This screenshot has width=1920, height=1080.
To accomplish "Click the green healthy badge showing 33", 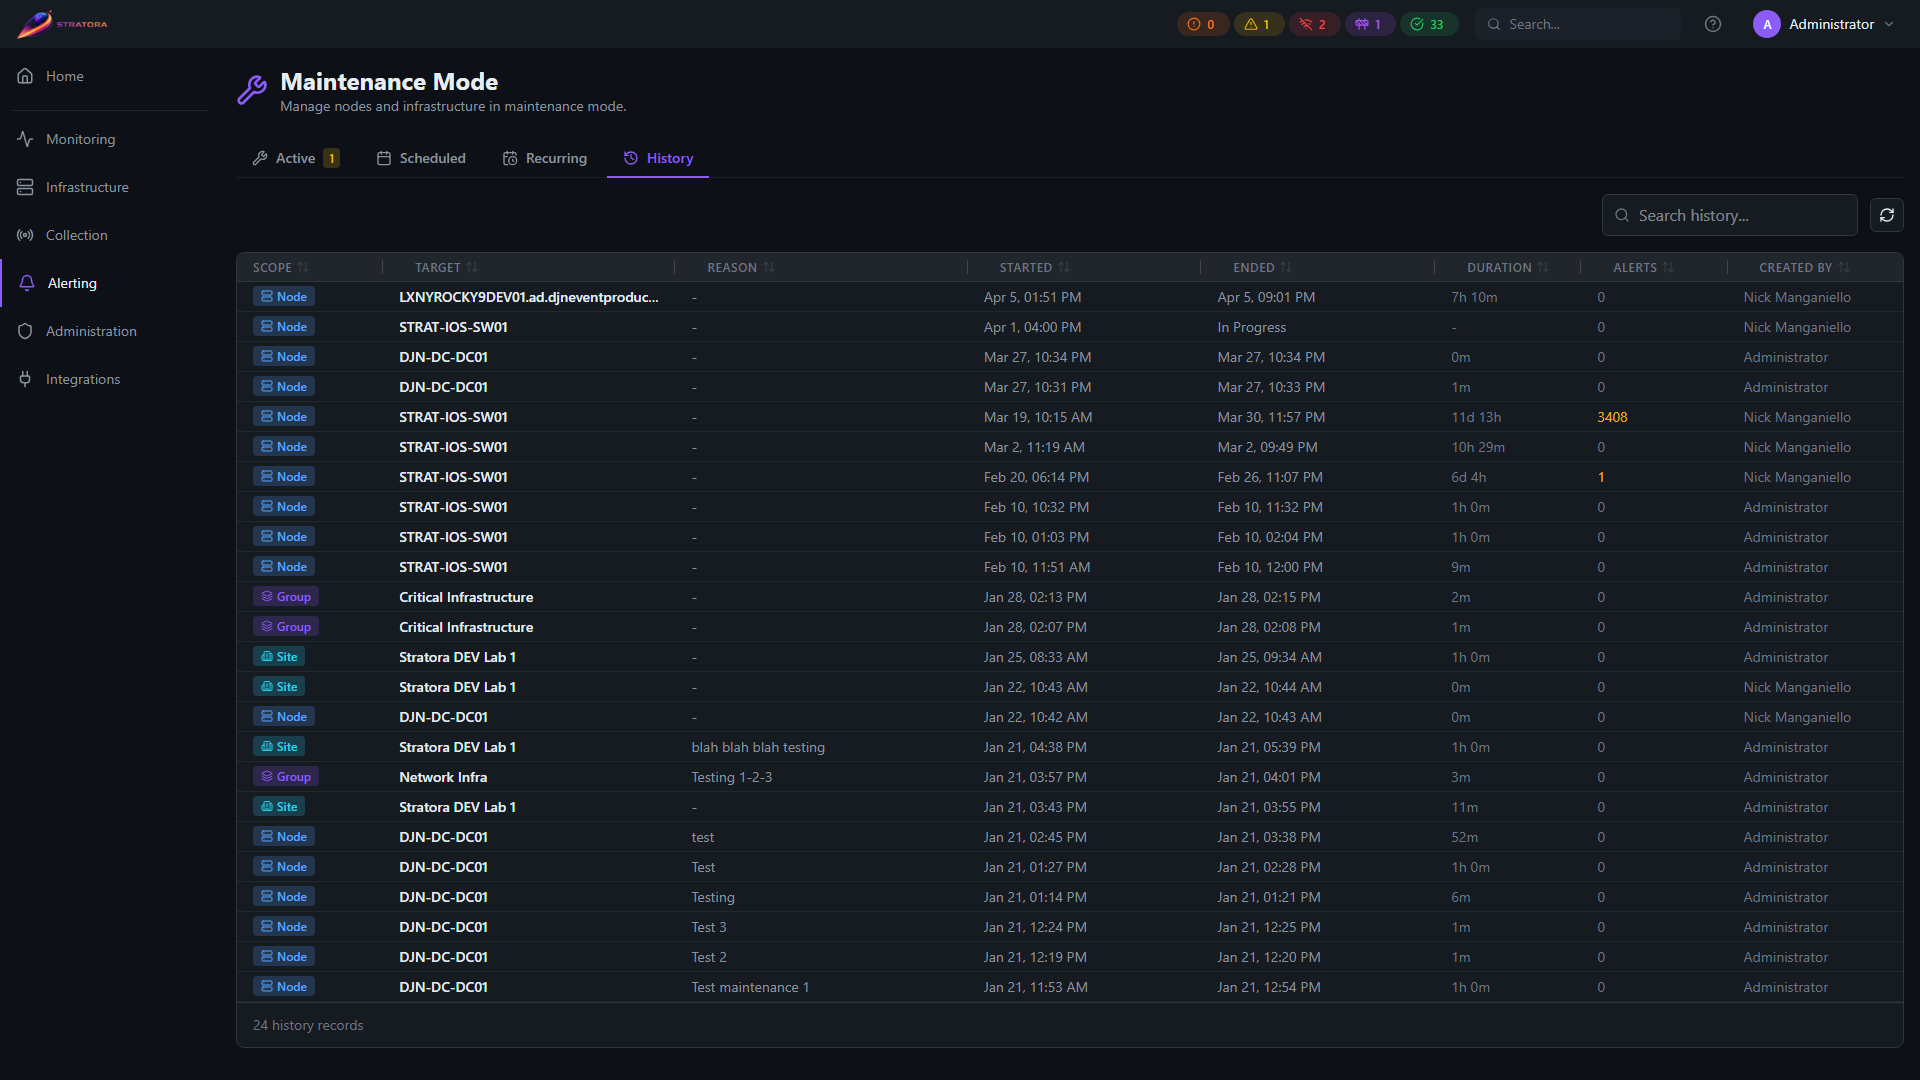I will [1427, 24].
